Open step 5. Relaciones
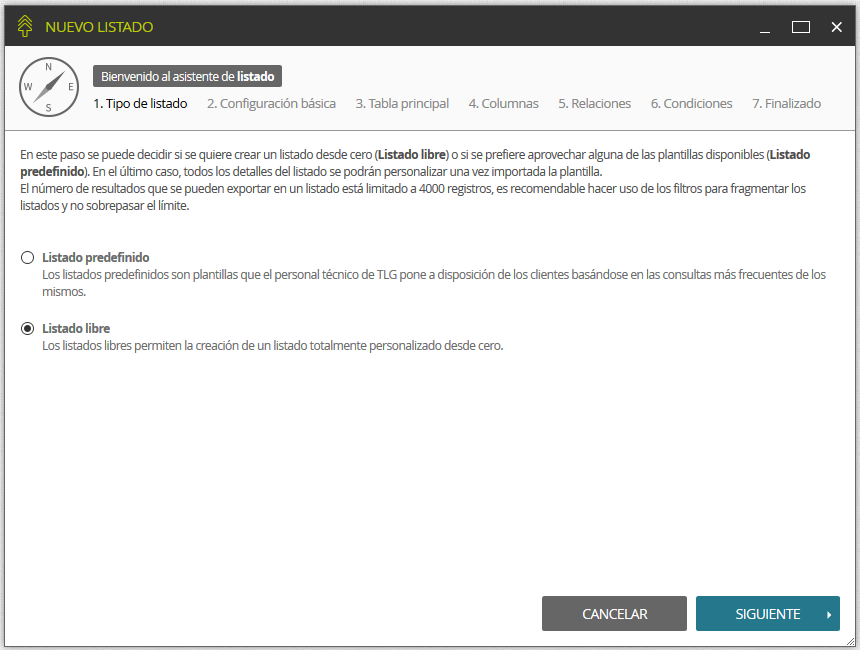 click(x=596, y=103)
